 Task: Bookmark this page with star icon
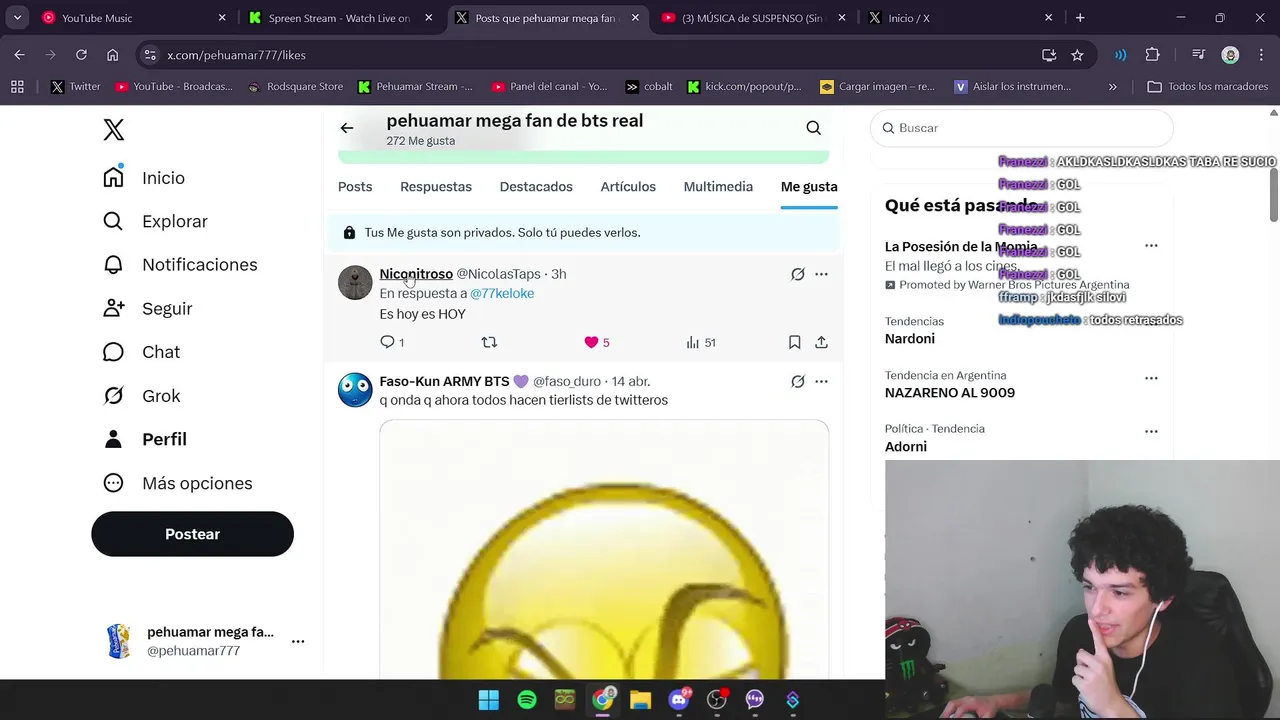pyautogui.click(x=1077, y=55)
